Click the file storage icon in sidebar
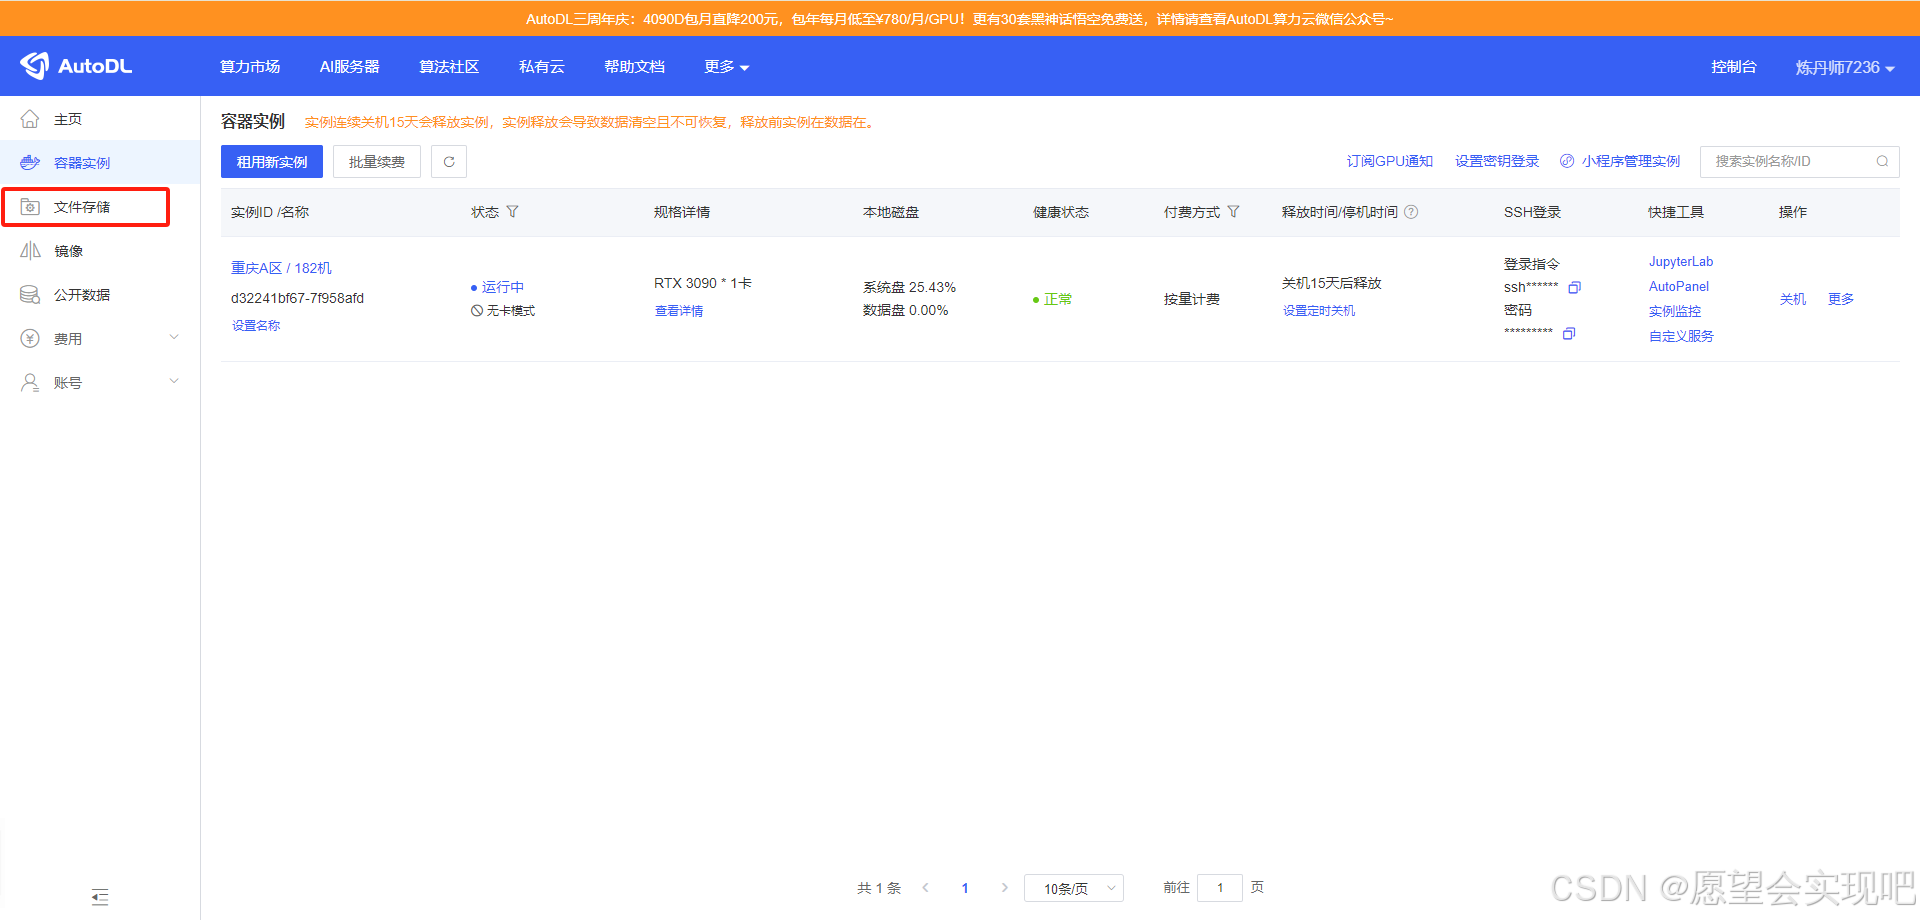Screen dimensions: 1920x920 pyautogui.click(x=30, y=207)
